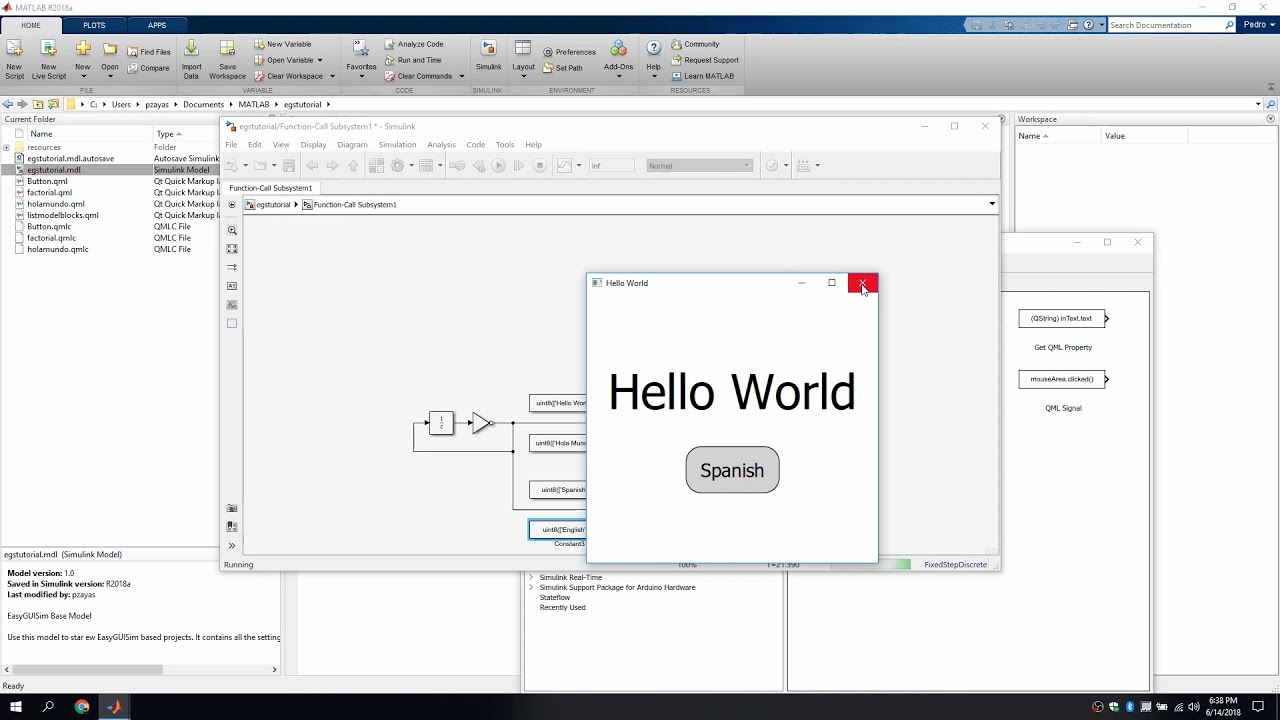Image resolution: width=1280 pixels, height=720 pixels.
Task: Open Clear Workspace dropdown arrow
Action: [332, 76]
